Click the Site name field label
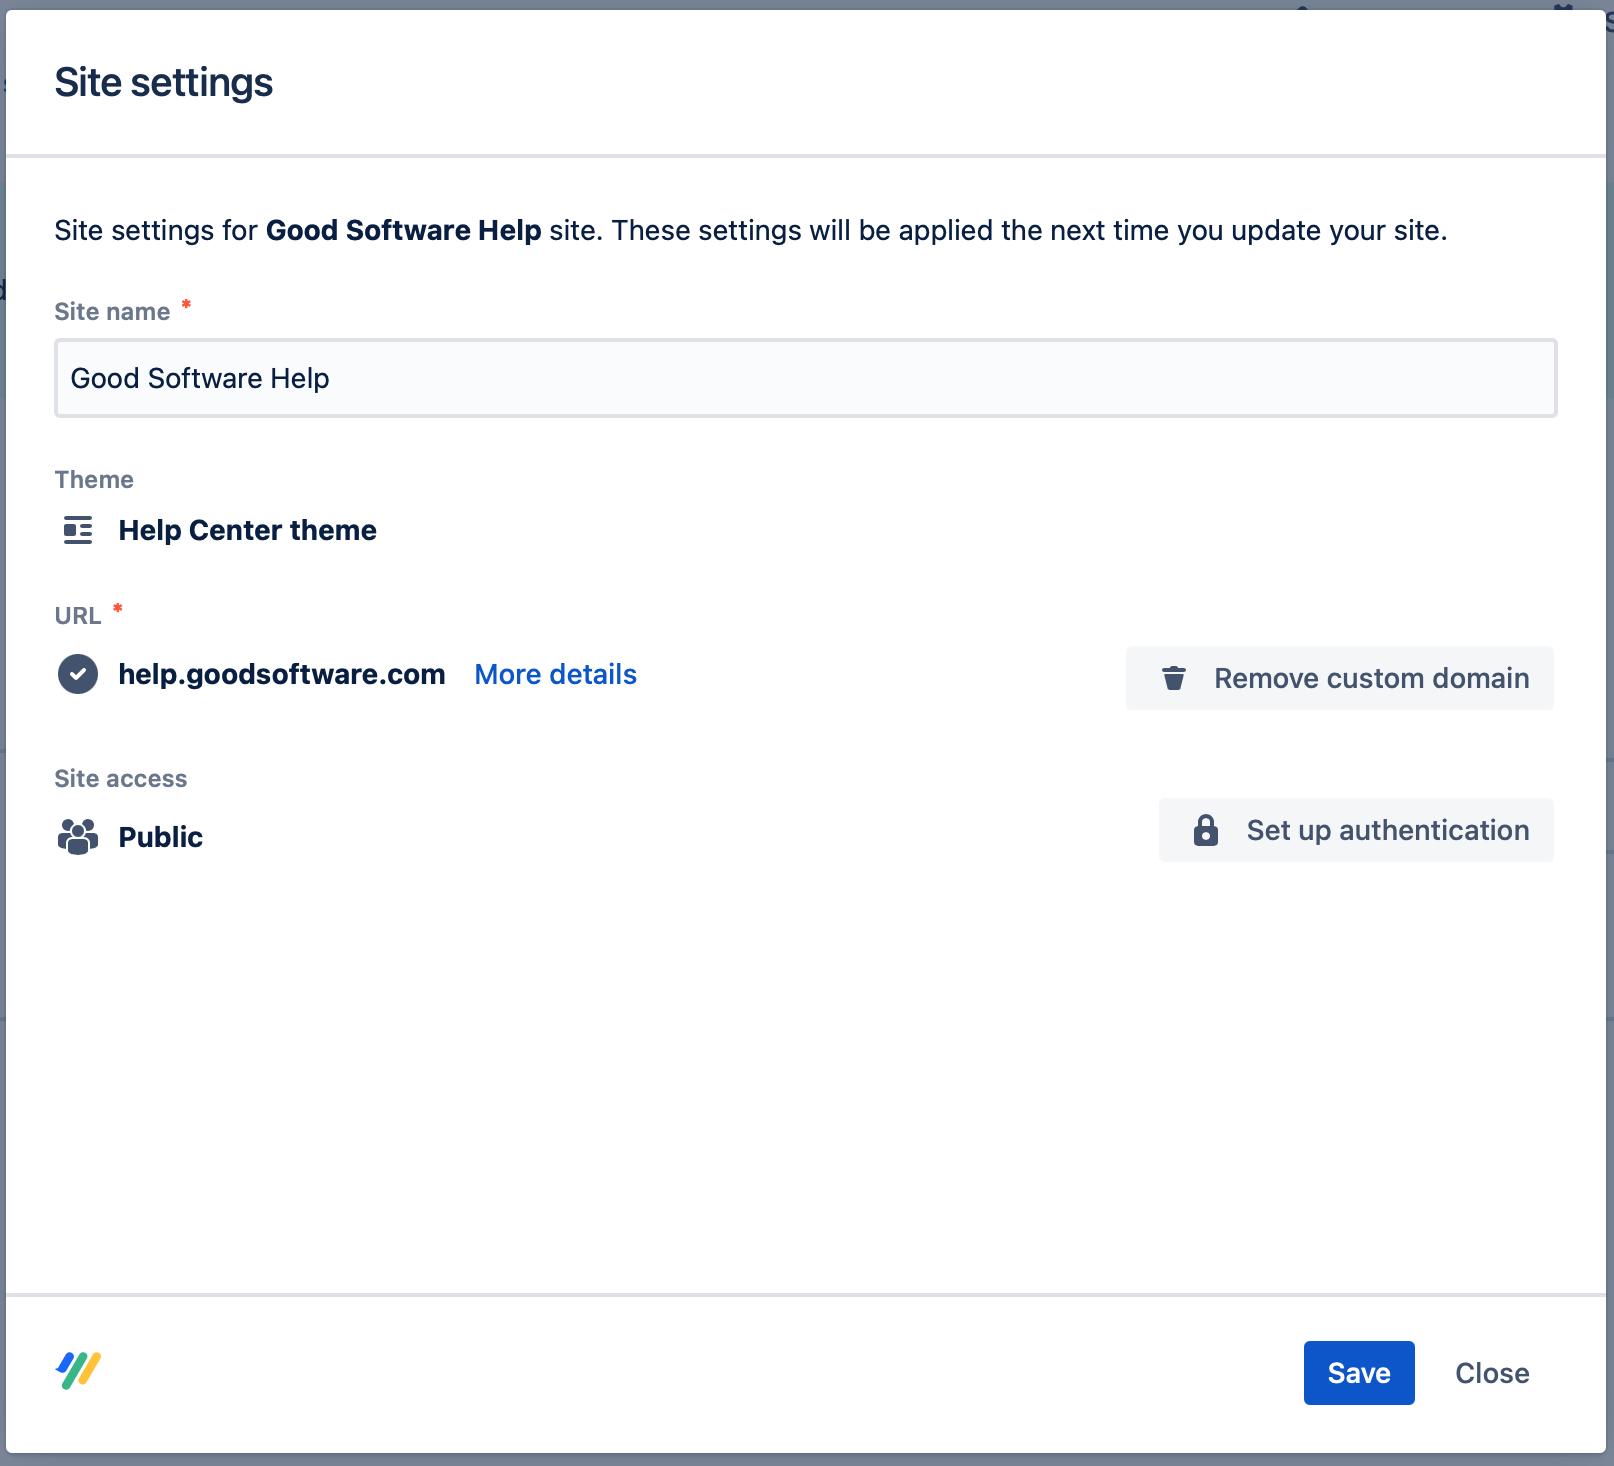Image resolution: width=1614 pixels, height=1466 pixels. click(x=112, y=312)
